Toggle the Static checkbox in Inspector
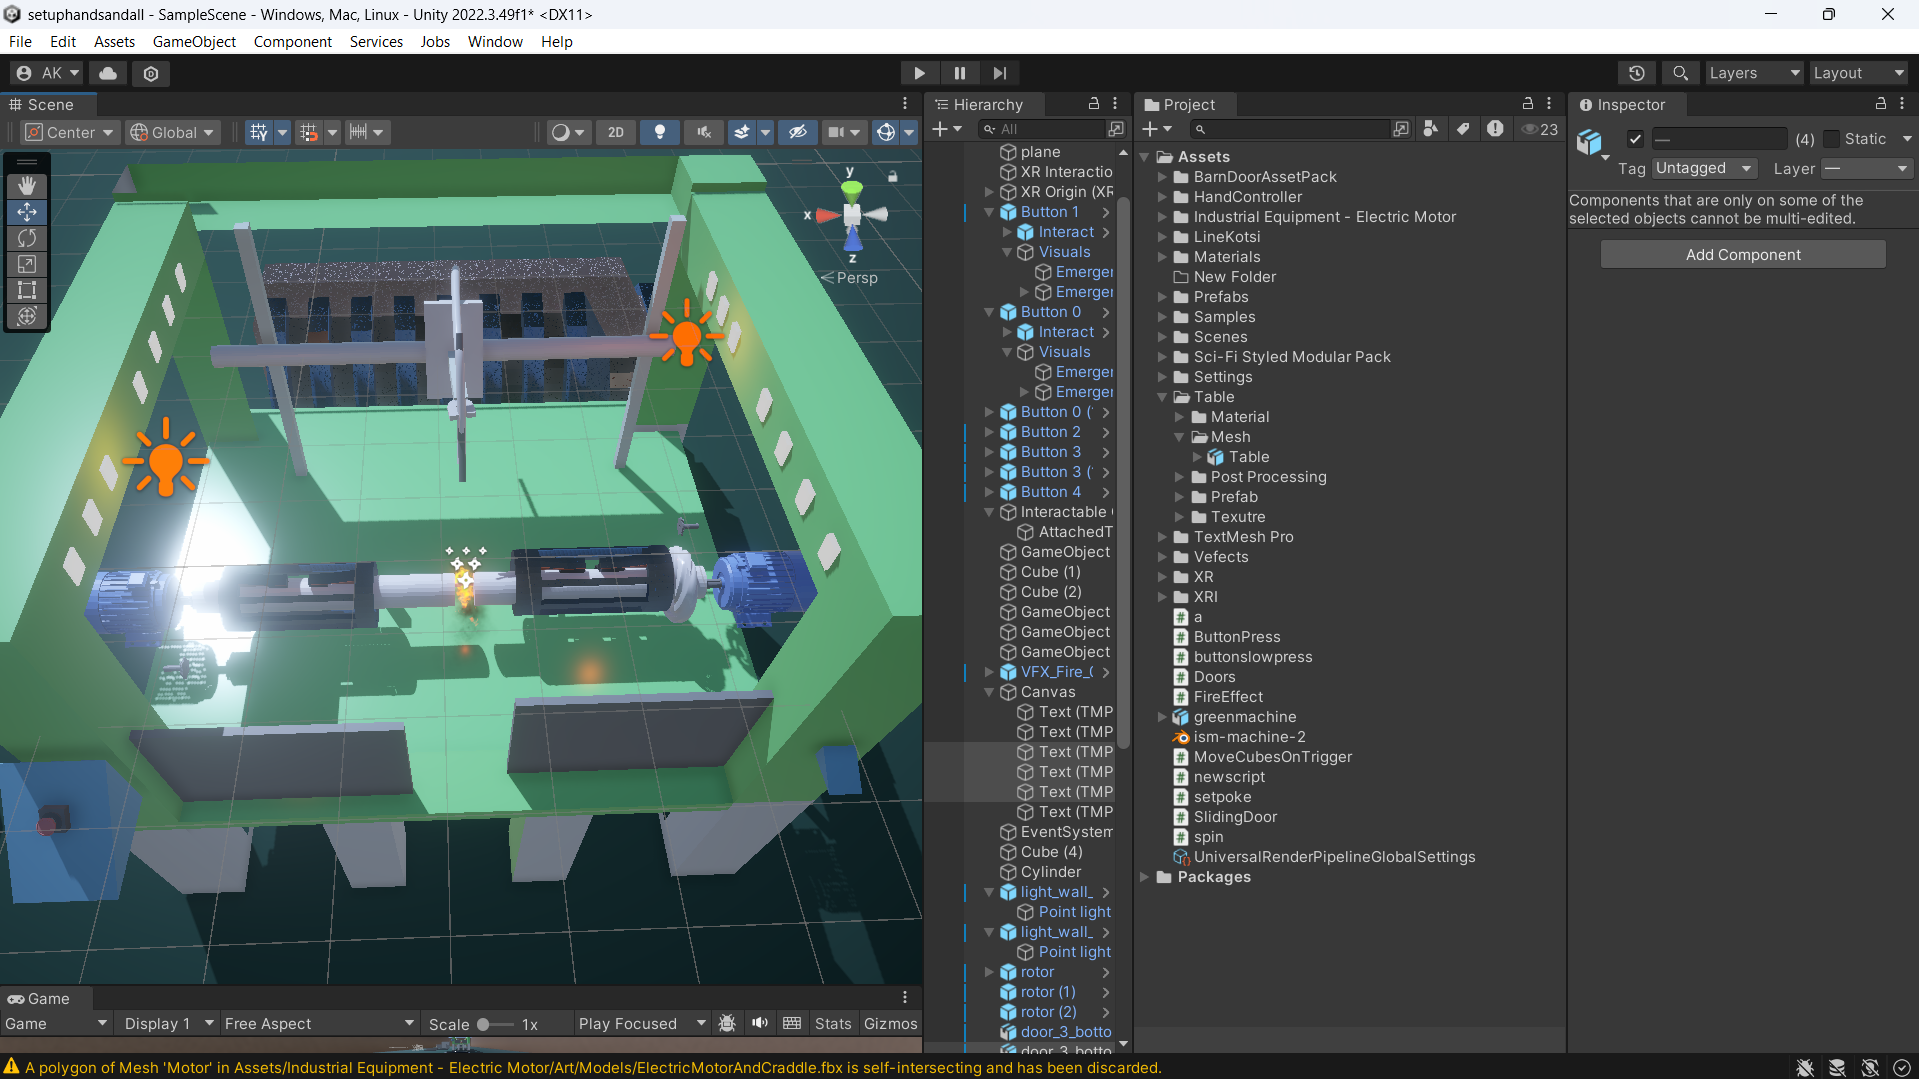1919x1079 pixels. 1831,139
